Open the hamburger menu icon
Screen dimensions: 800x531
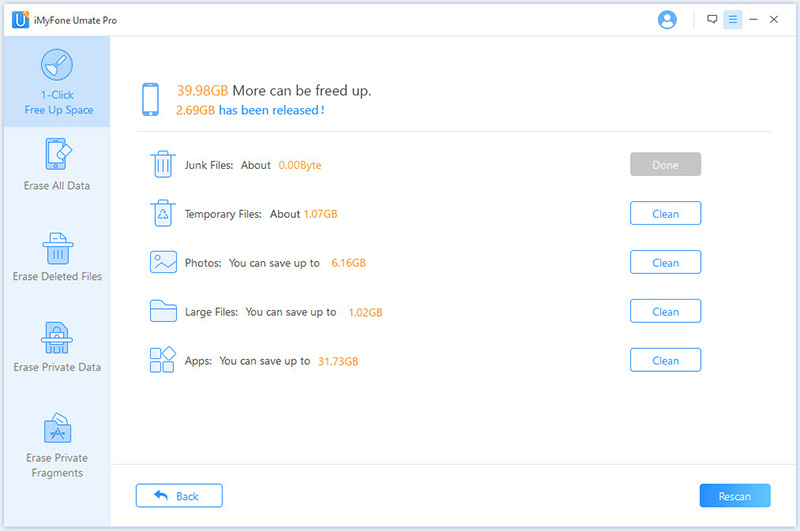coord(733,19)
